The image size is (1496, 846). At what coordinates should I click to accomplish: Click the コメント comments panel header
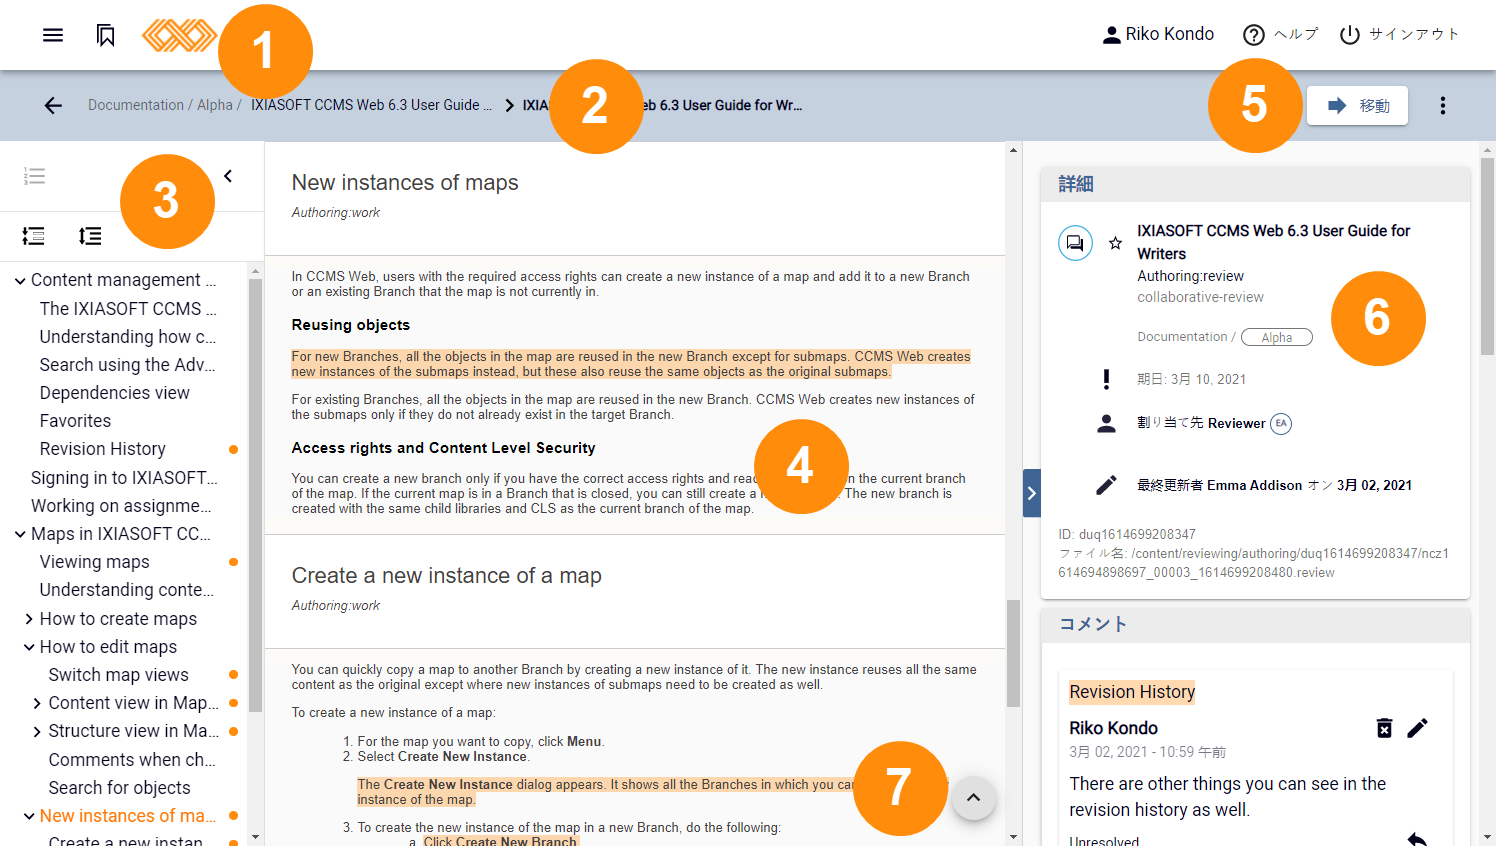pos(1255,624)
